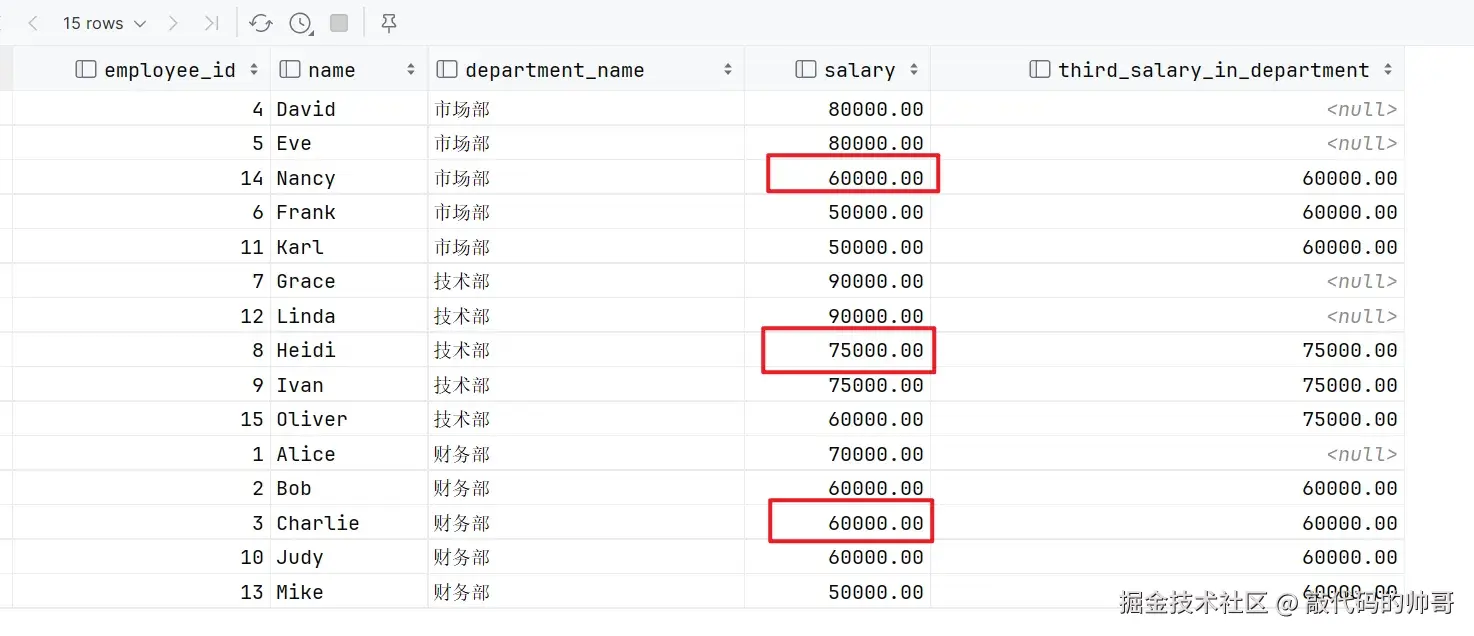This screenshot has height=636, width=1474.
Task: Select the department_name column header
Action: point(586,70)
